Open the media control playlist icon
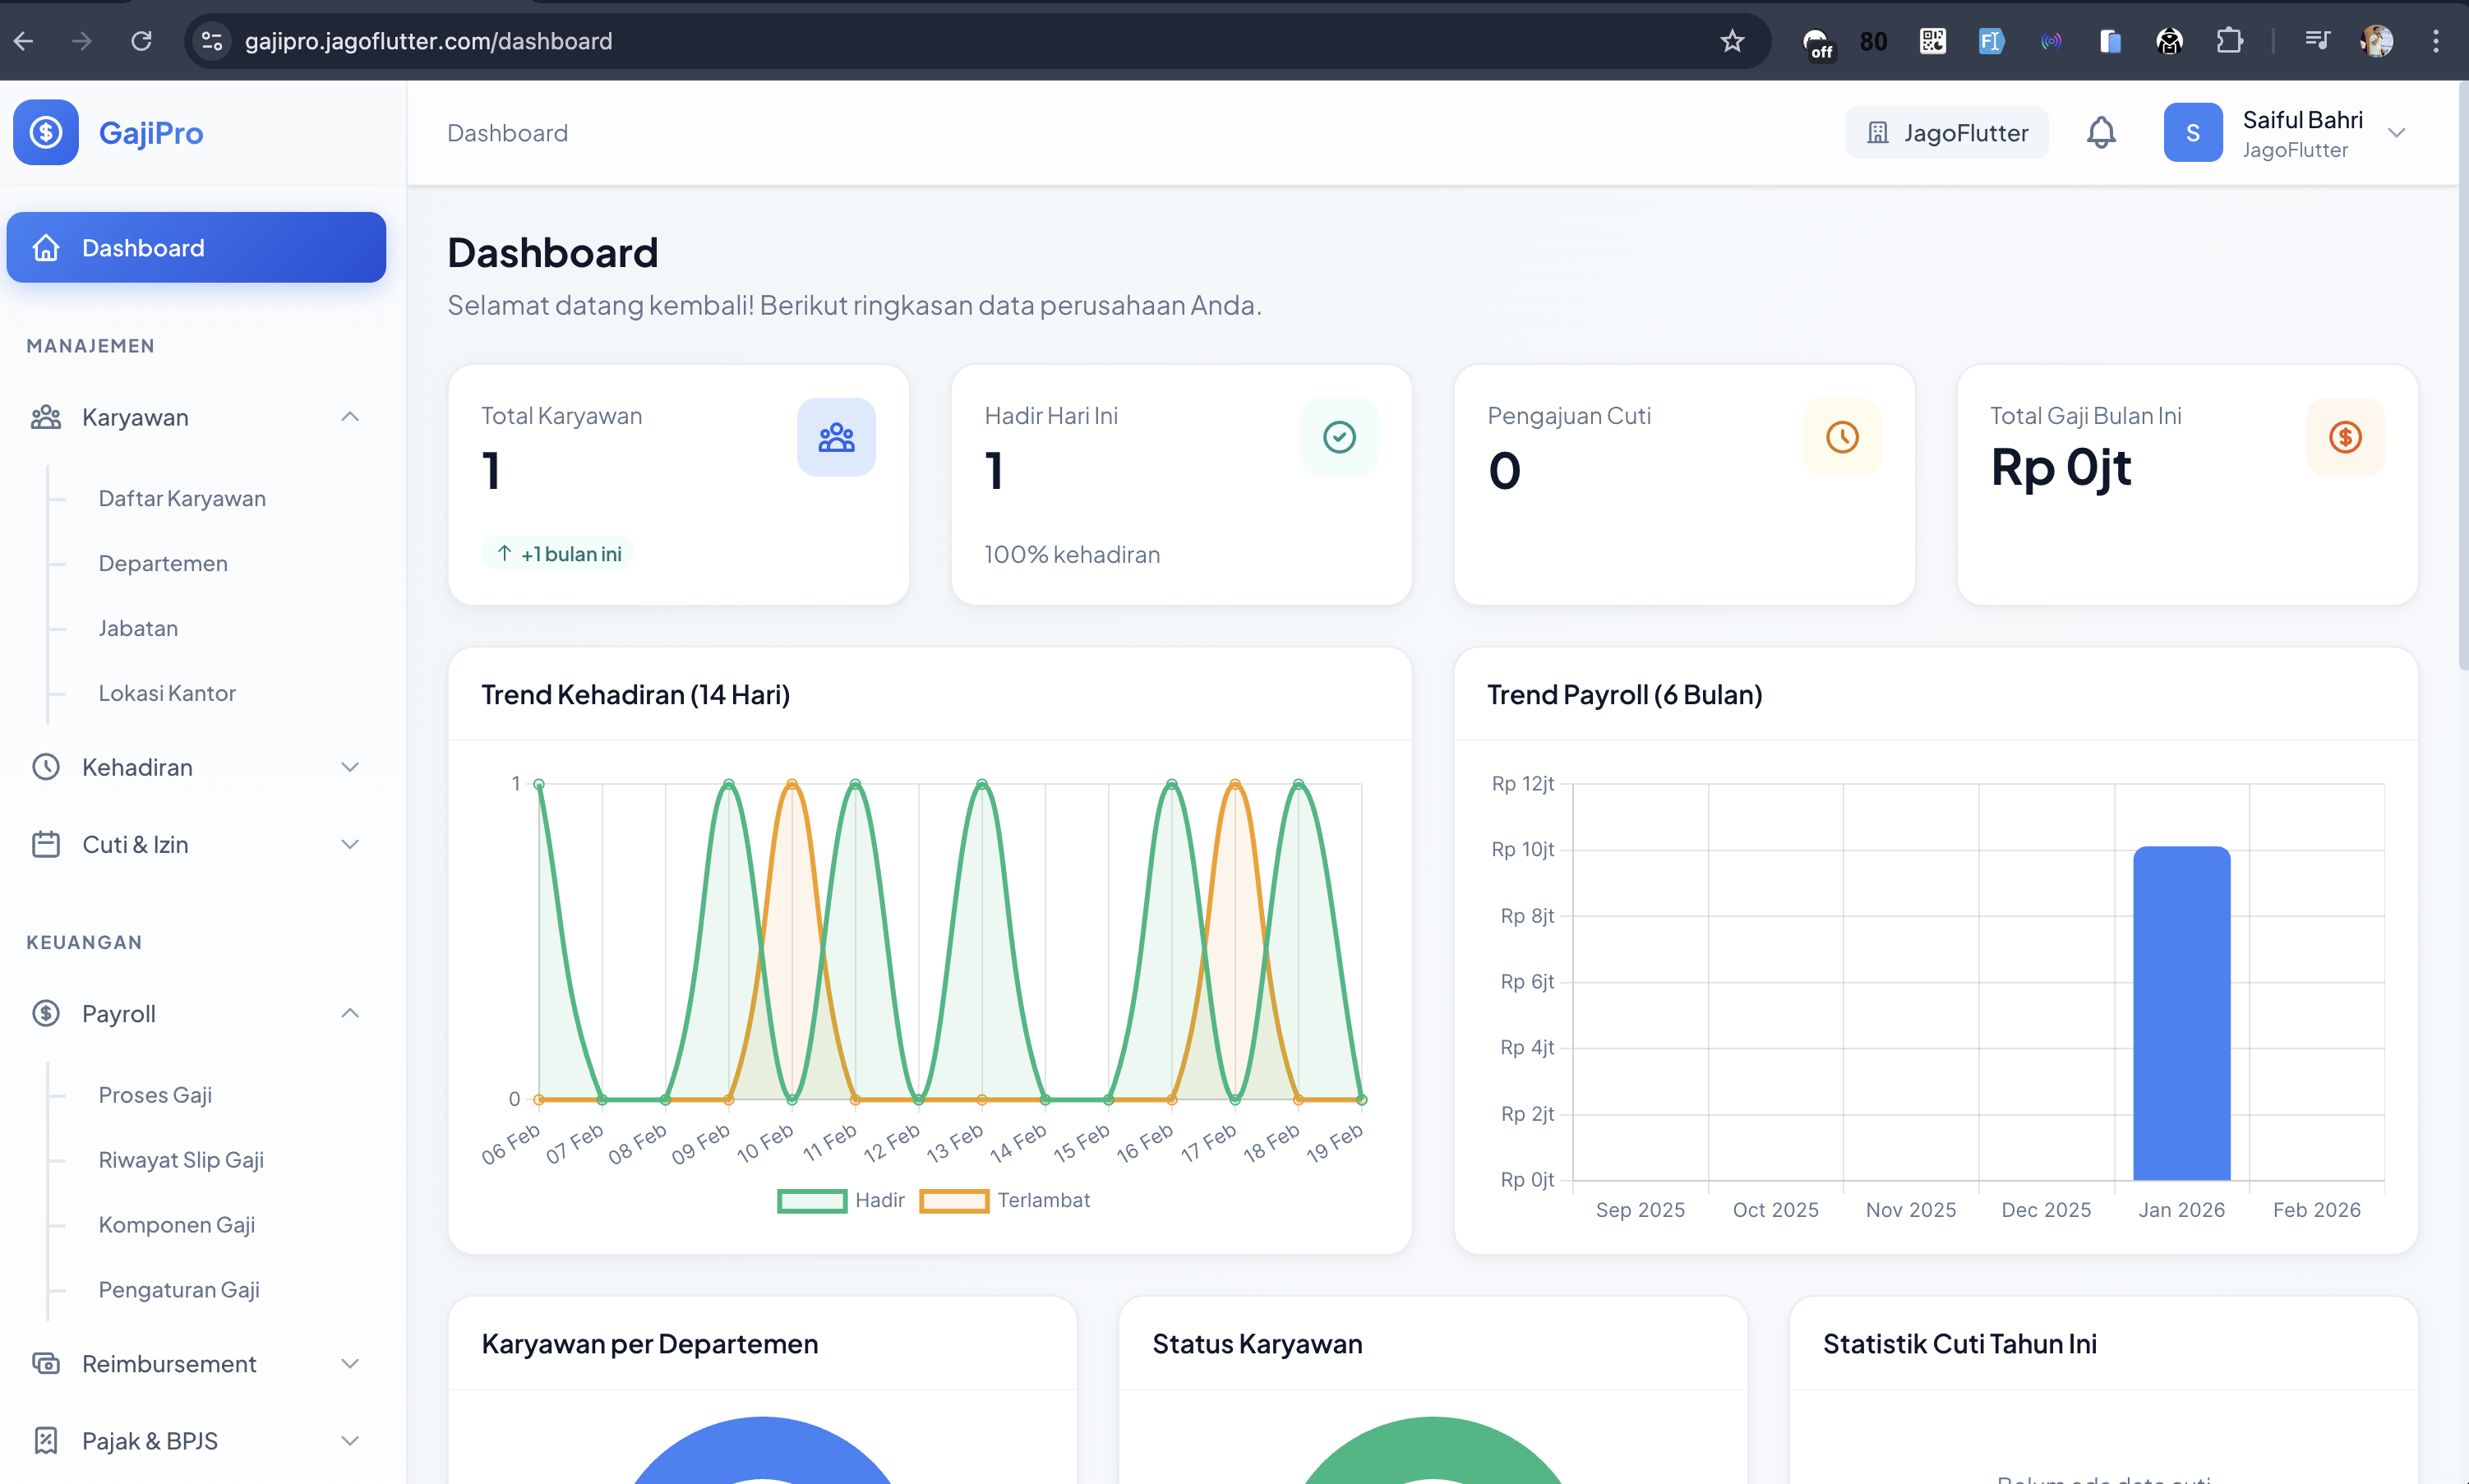 (x=2317, y=41)
